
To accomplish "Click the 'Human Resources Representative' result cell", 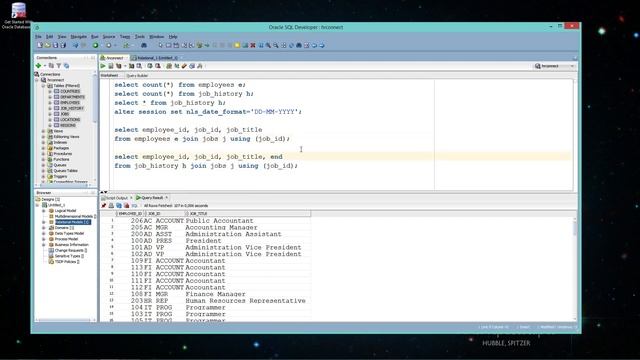I will (245, 301).
